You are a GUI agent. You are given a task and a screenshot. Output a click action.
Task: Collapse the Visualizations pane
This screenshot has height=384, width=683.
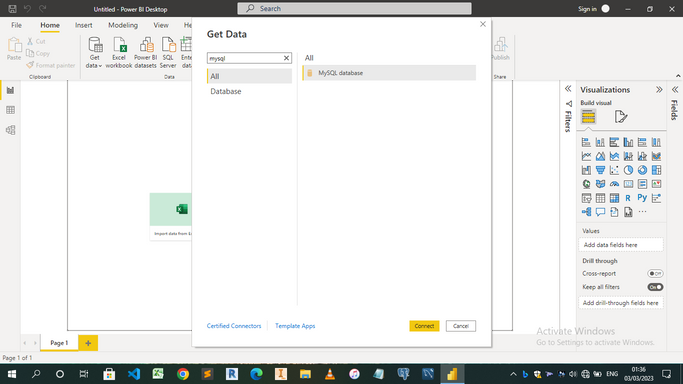coord(659,90)
